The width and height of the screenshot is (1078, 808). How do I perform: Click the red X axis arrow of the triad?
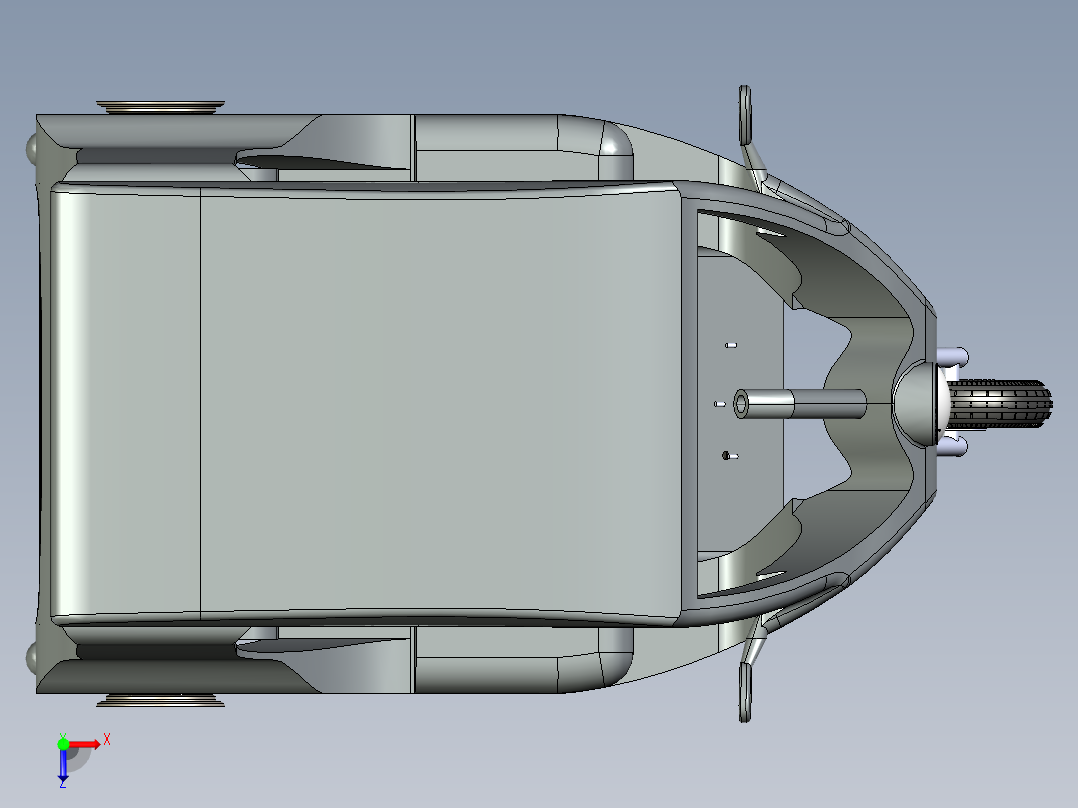tap(85, 744)
